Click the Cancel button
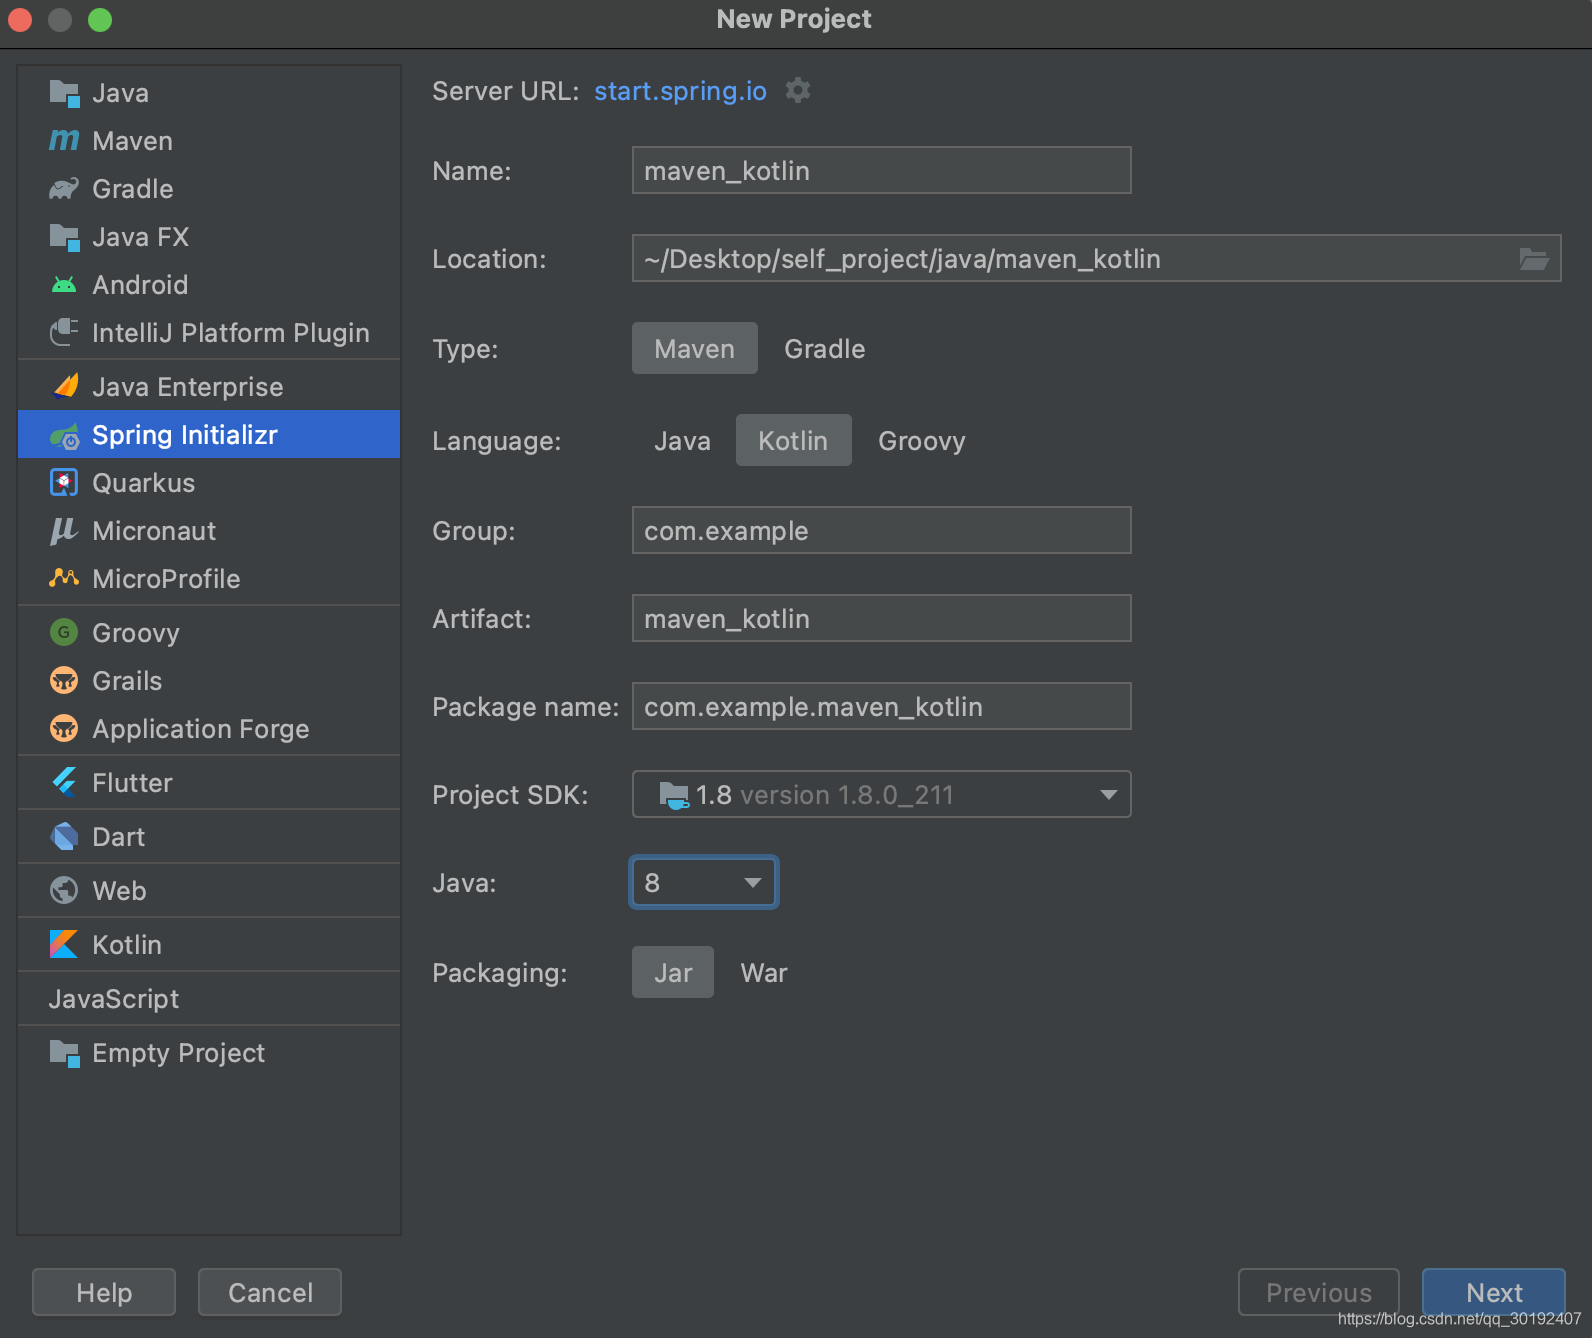The width and height of the screenshot is (1592, 1338). click(270, 1292)
